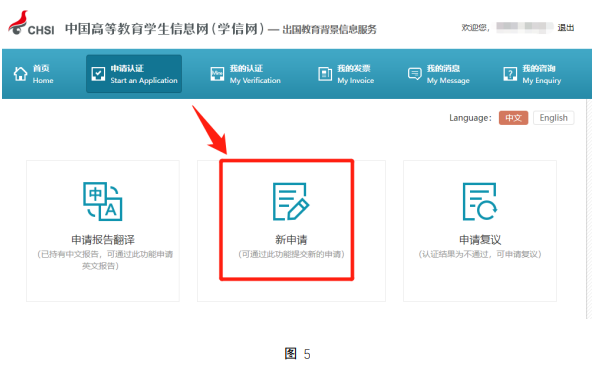Screen dimensions: 594x367
Task: Click the 退出 logout link
Action: click(x=566, y=28)
